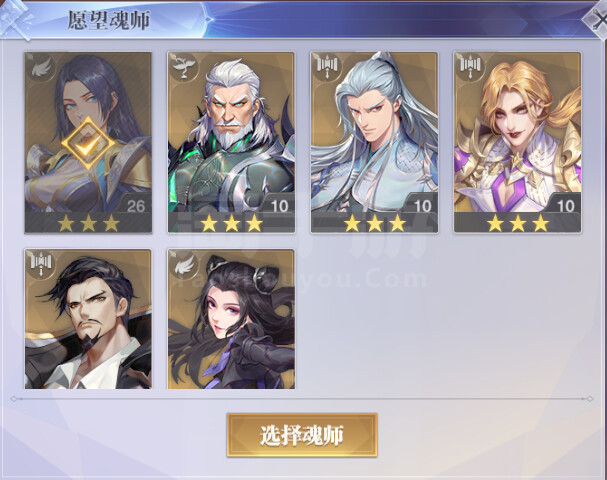Close the 愿望魂师 window

(598, 17)
